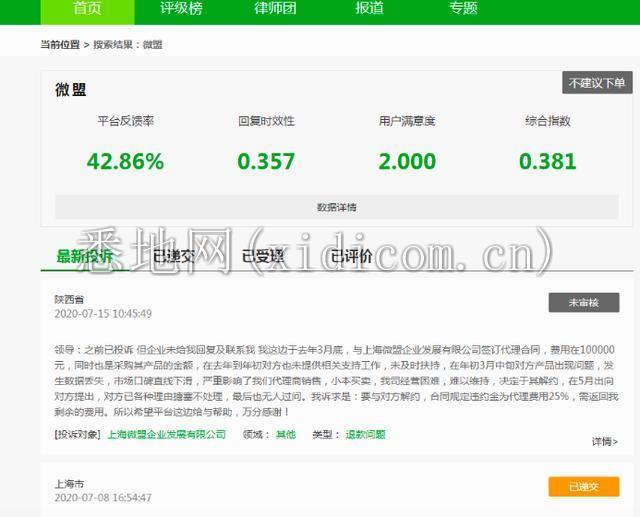Screen dimensions: 640x517
Task: Click the 42.86% feedback rate value
Action: click(x=125, y=161)
